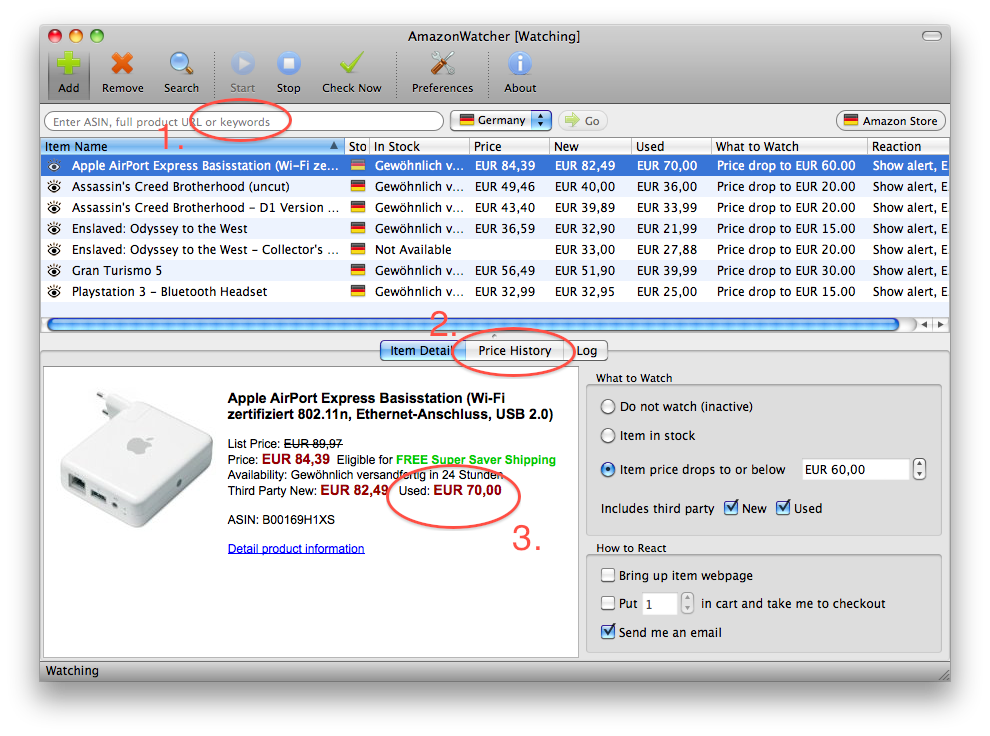990x736 pixels.
Task: Click eye icon for Assassin's Creed Brotherhood (uncut)
Action: 54,187
